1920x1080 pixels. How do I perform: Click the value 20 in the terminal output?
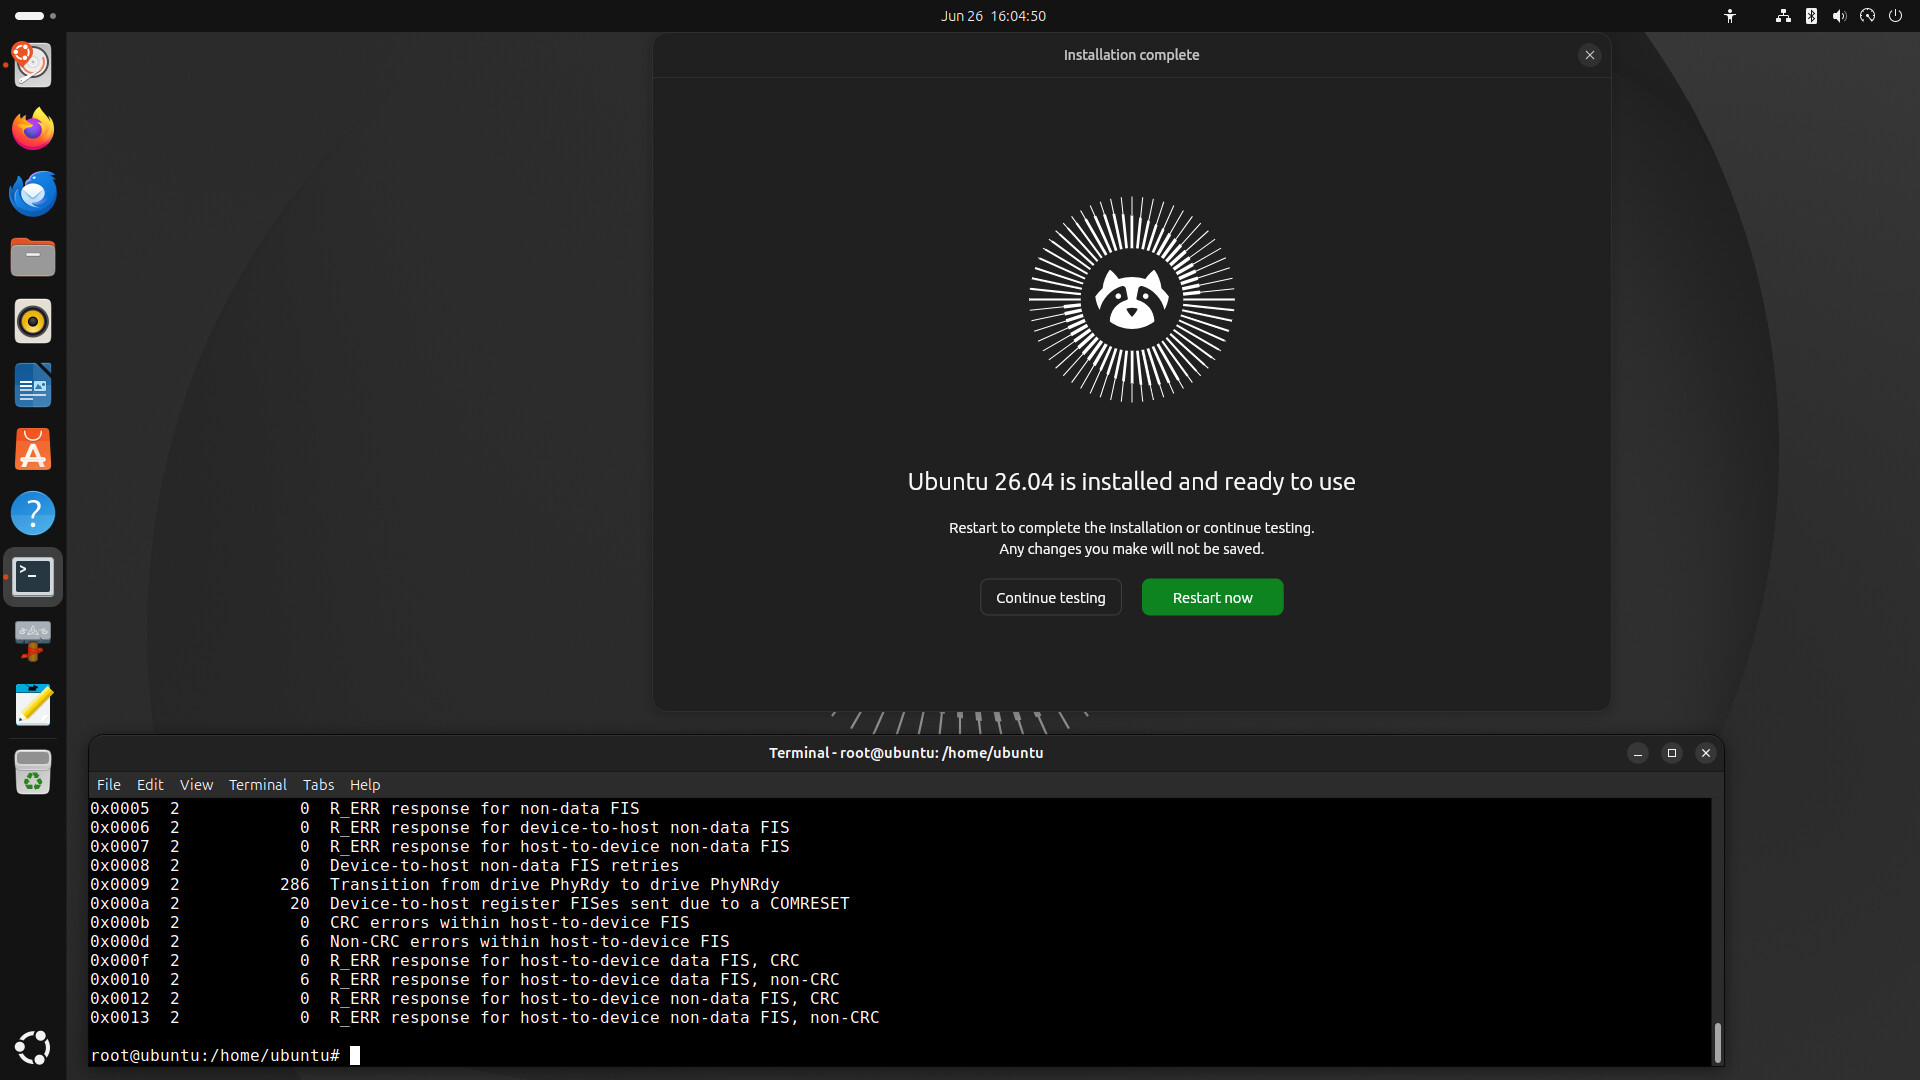point(300,904)
